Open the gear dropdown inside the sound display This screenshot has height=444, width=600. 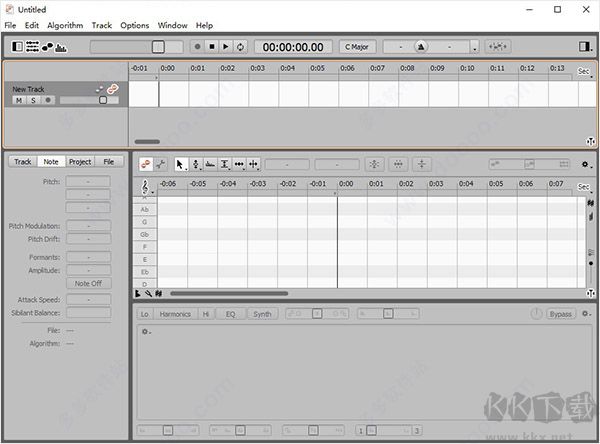tap(146, 331)
